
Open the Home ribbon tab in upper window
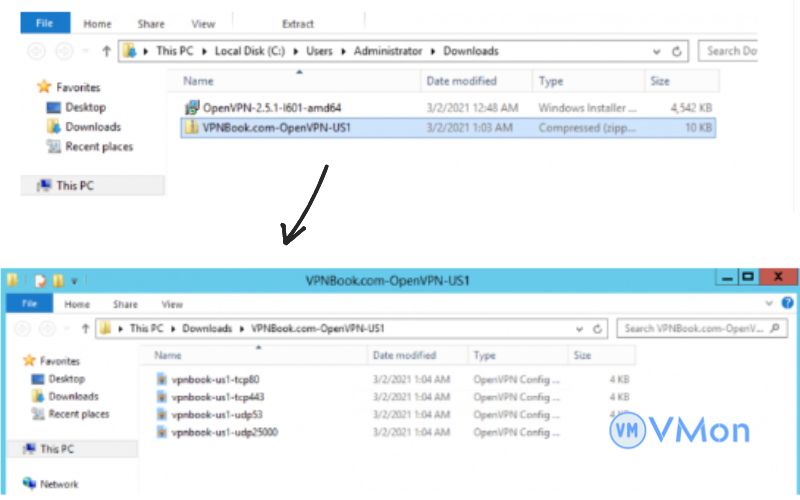tap(97, 24)
